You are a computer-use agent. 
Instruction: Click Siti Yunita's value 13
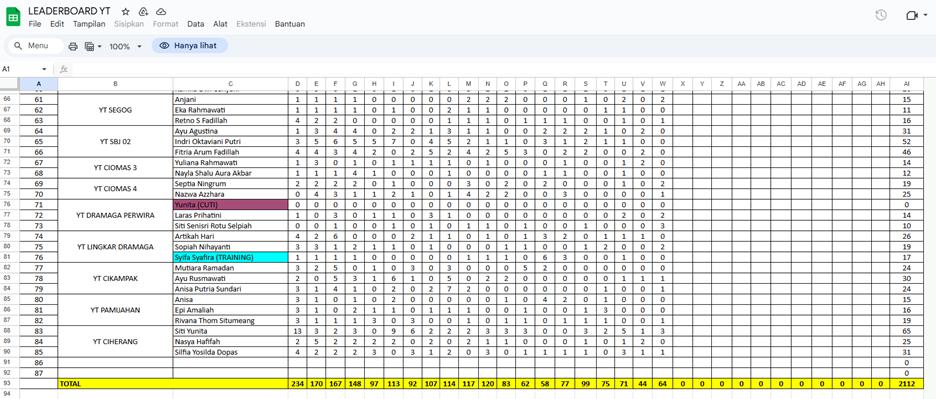[297, 331]
